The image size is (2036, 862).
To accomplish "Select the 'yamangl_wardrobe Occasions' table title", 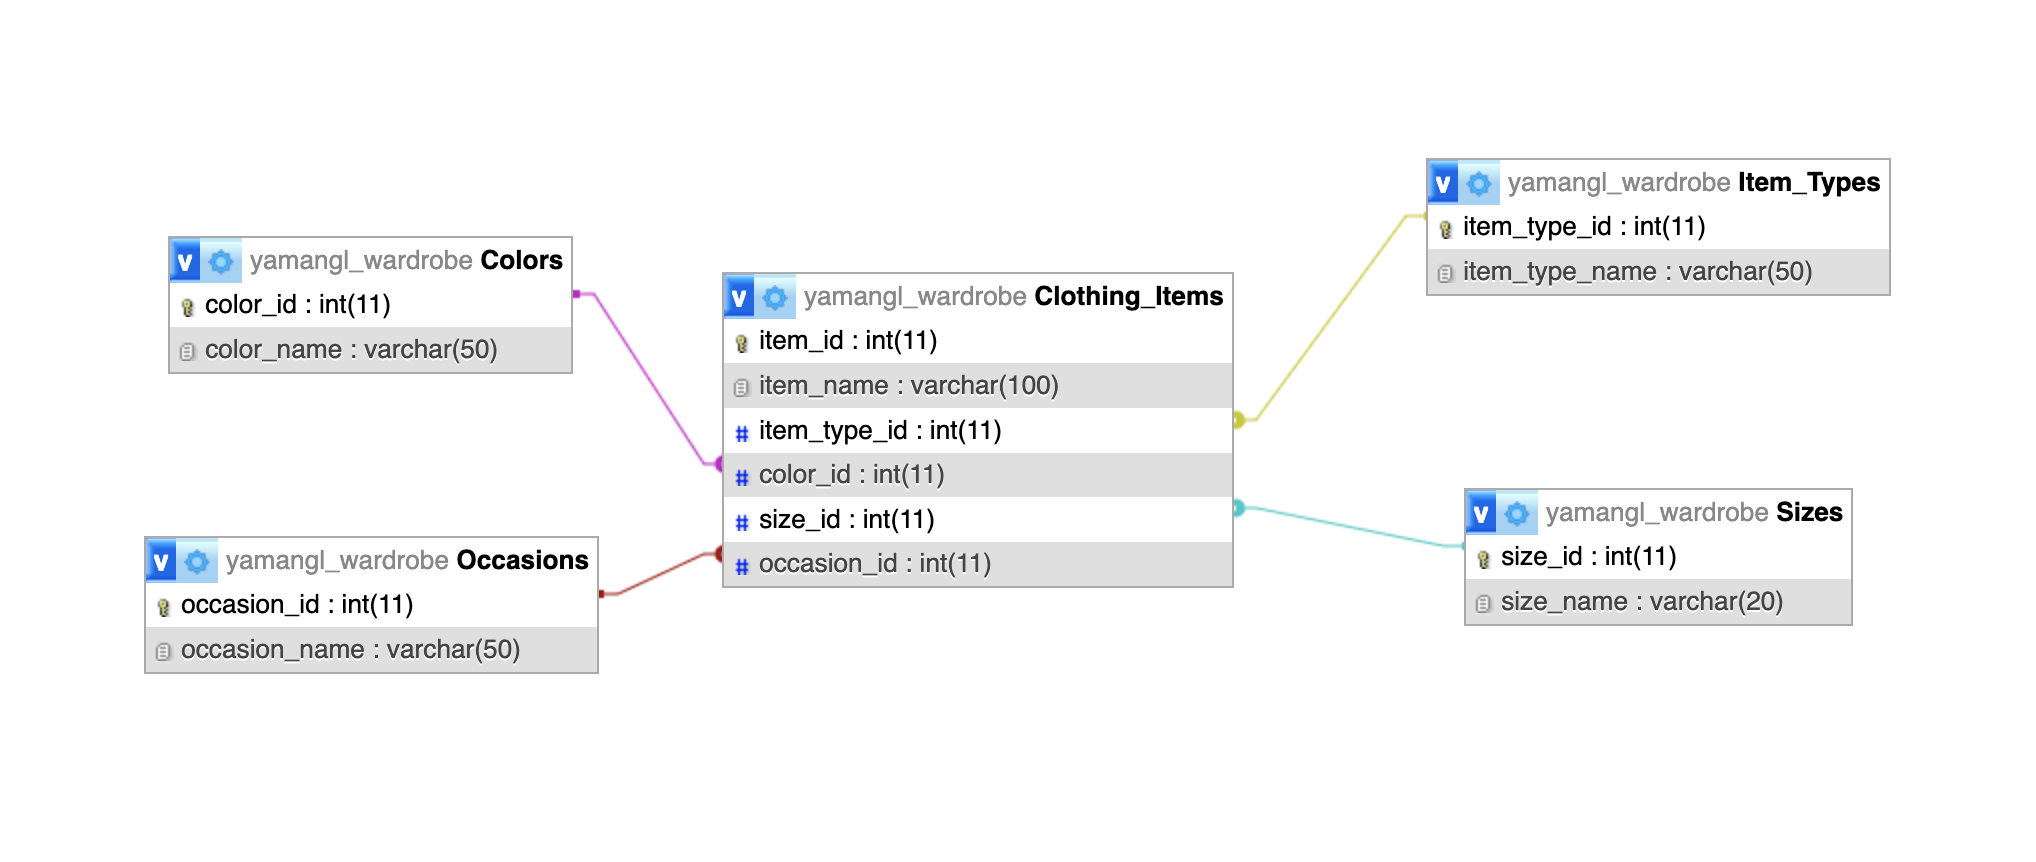I will click(x=407, y=560).
